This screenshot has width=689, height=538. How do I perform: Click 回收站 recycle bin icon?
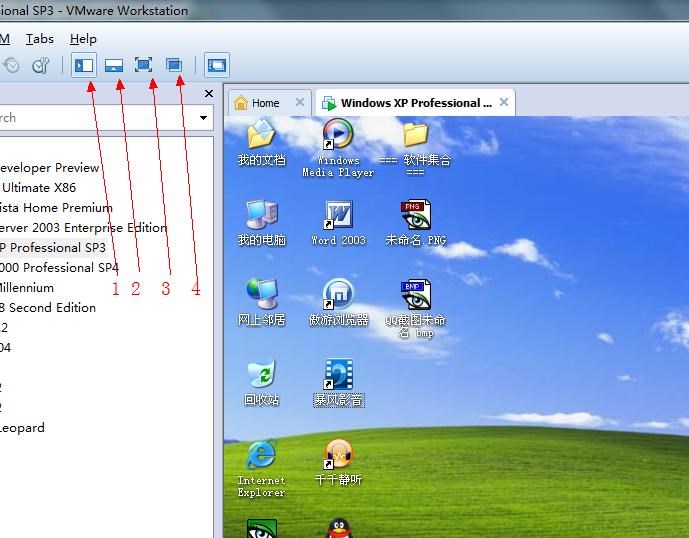(x=261, y=382)
